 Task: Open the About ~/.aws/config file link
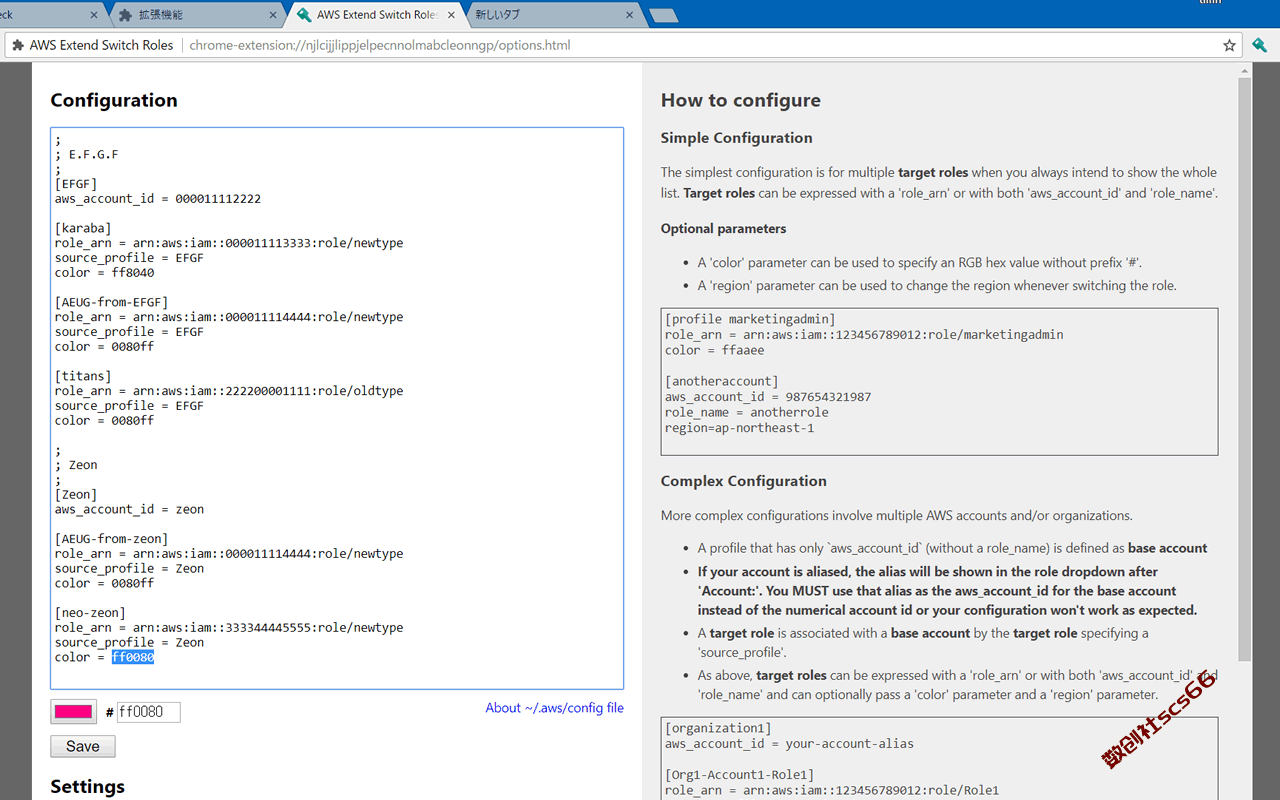click(x=554, y=708)
